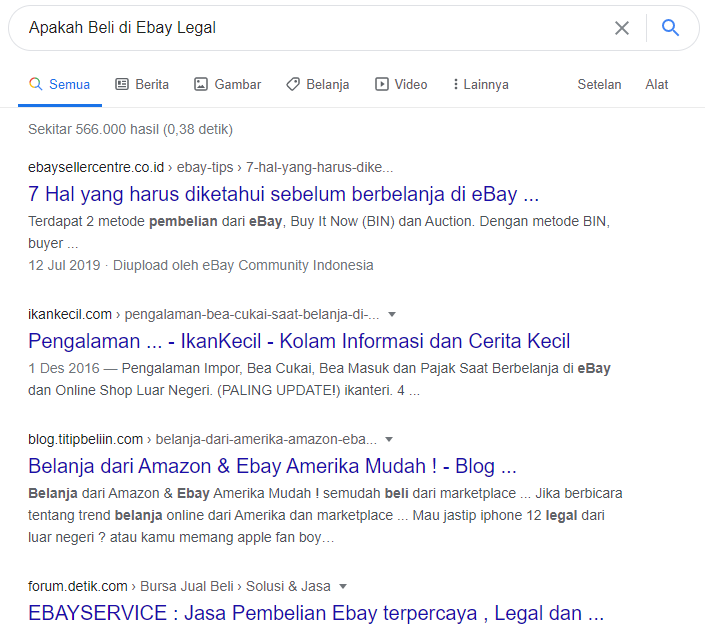Image resolution: width=705 pixels, height=631 pixels.
Task: Expand the dropdown arrow beside the forum.detik.com URL
Action: [343, 586]
